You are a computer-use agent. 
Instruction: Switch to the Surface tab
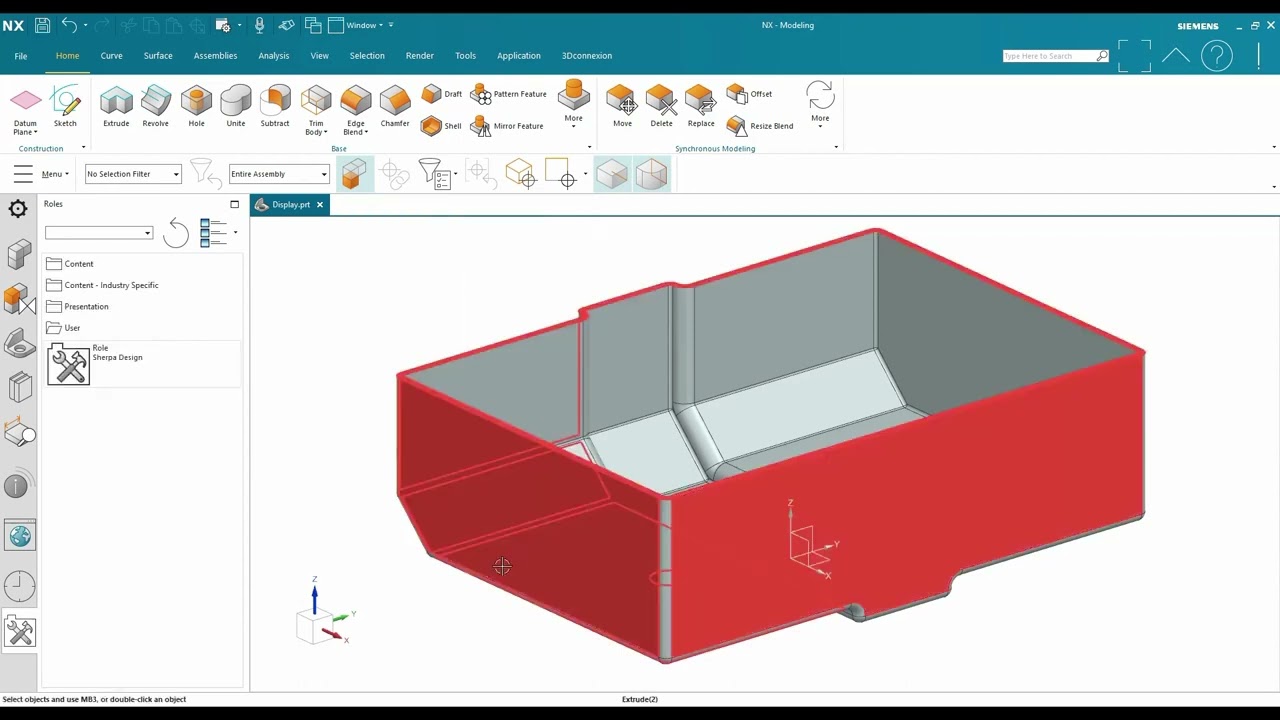coord(158,56)
